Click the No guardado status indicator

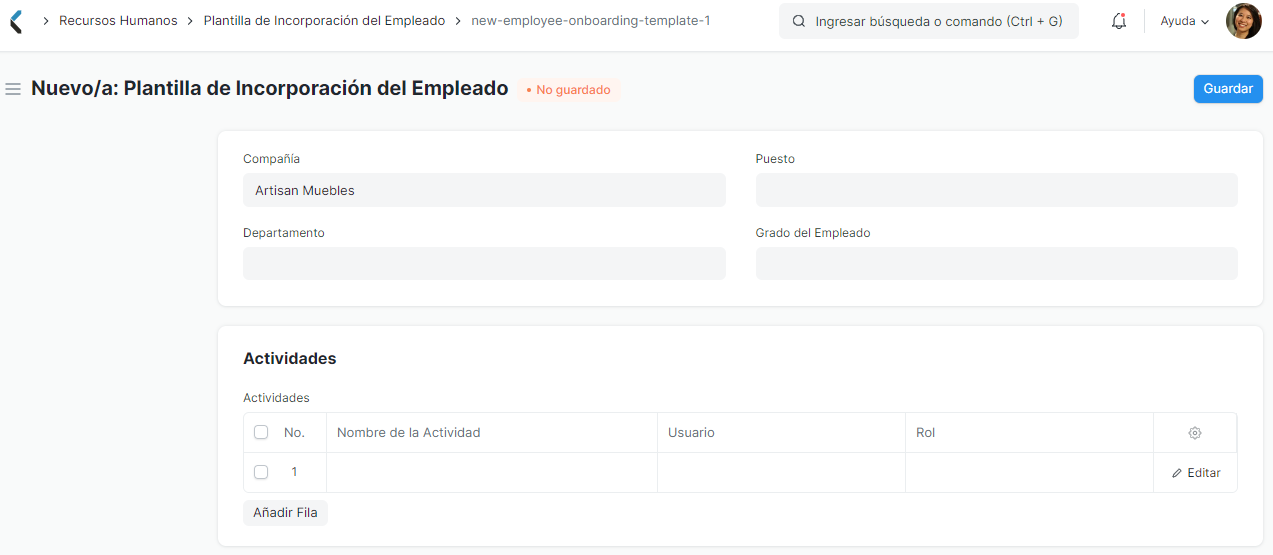pyautogui.click(x=568, y=90)
